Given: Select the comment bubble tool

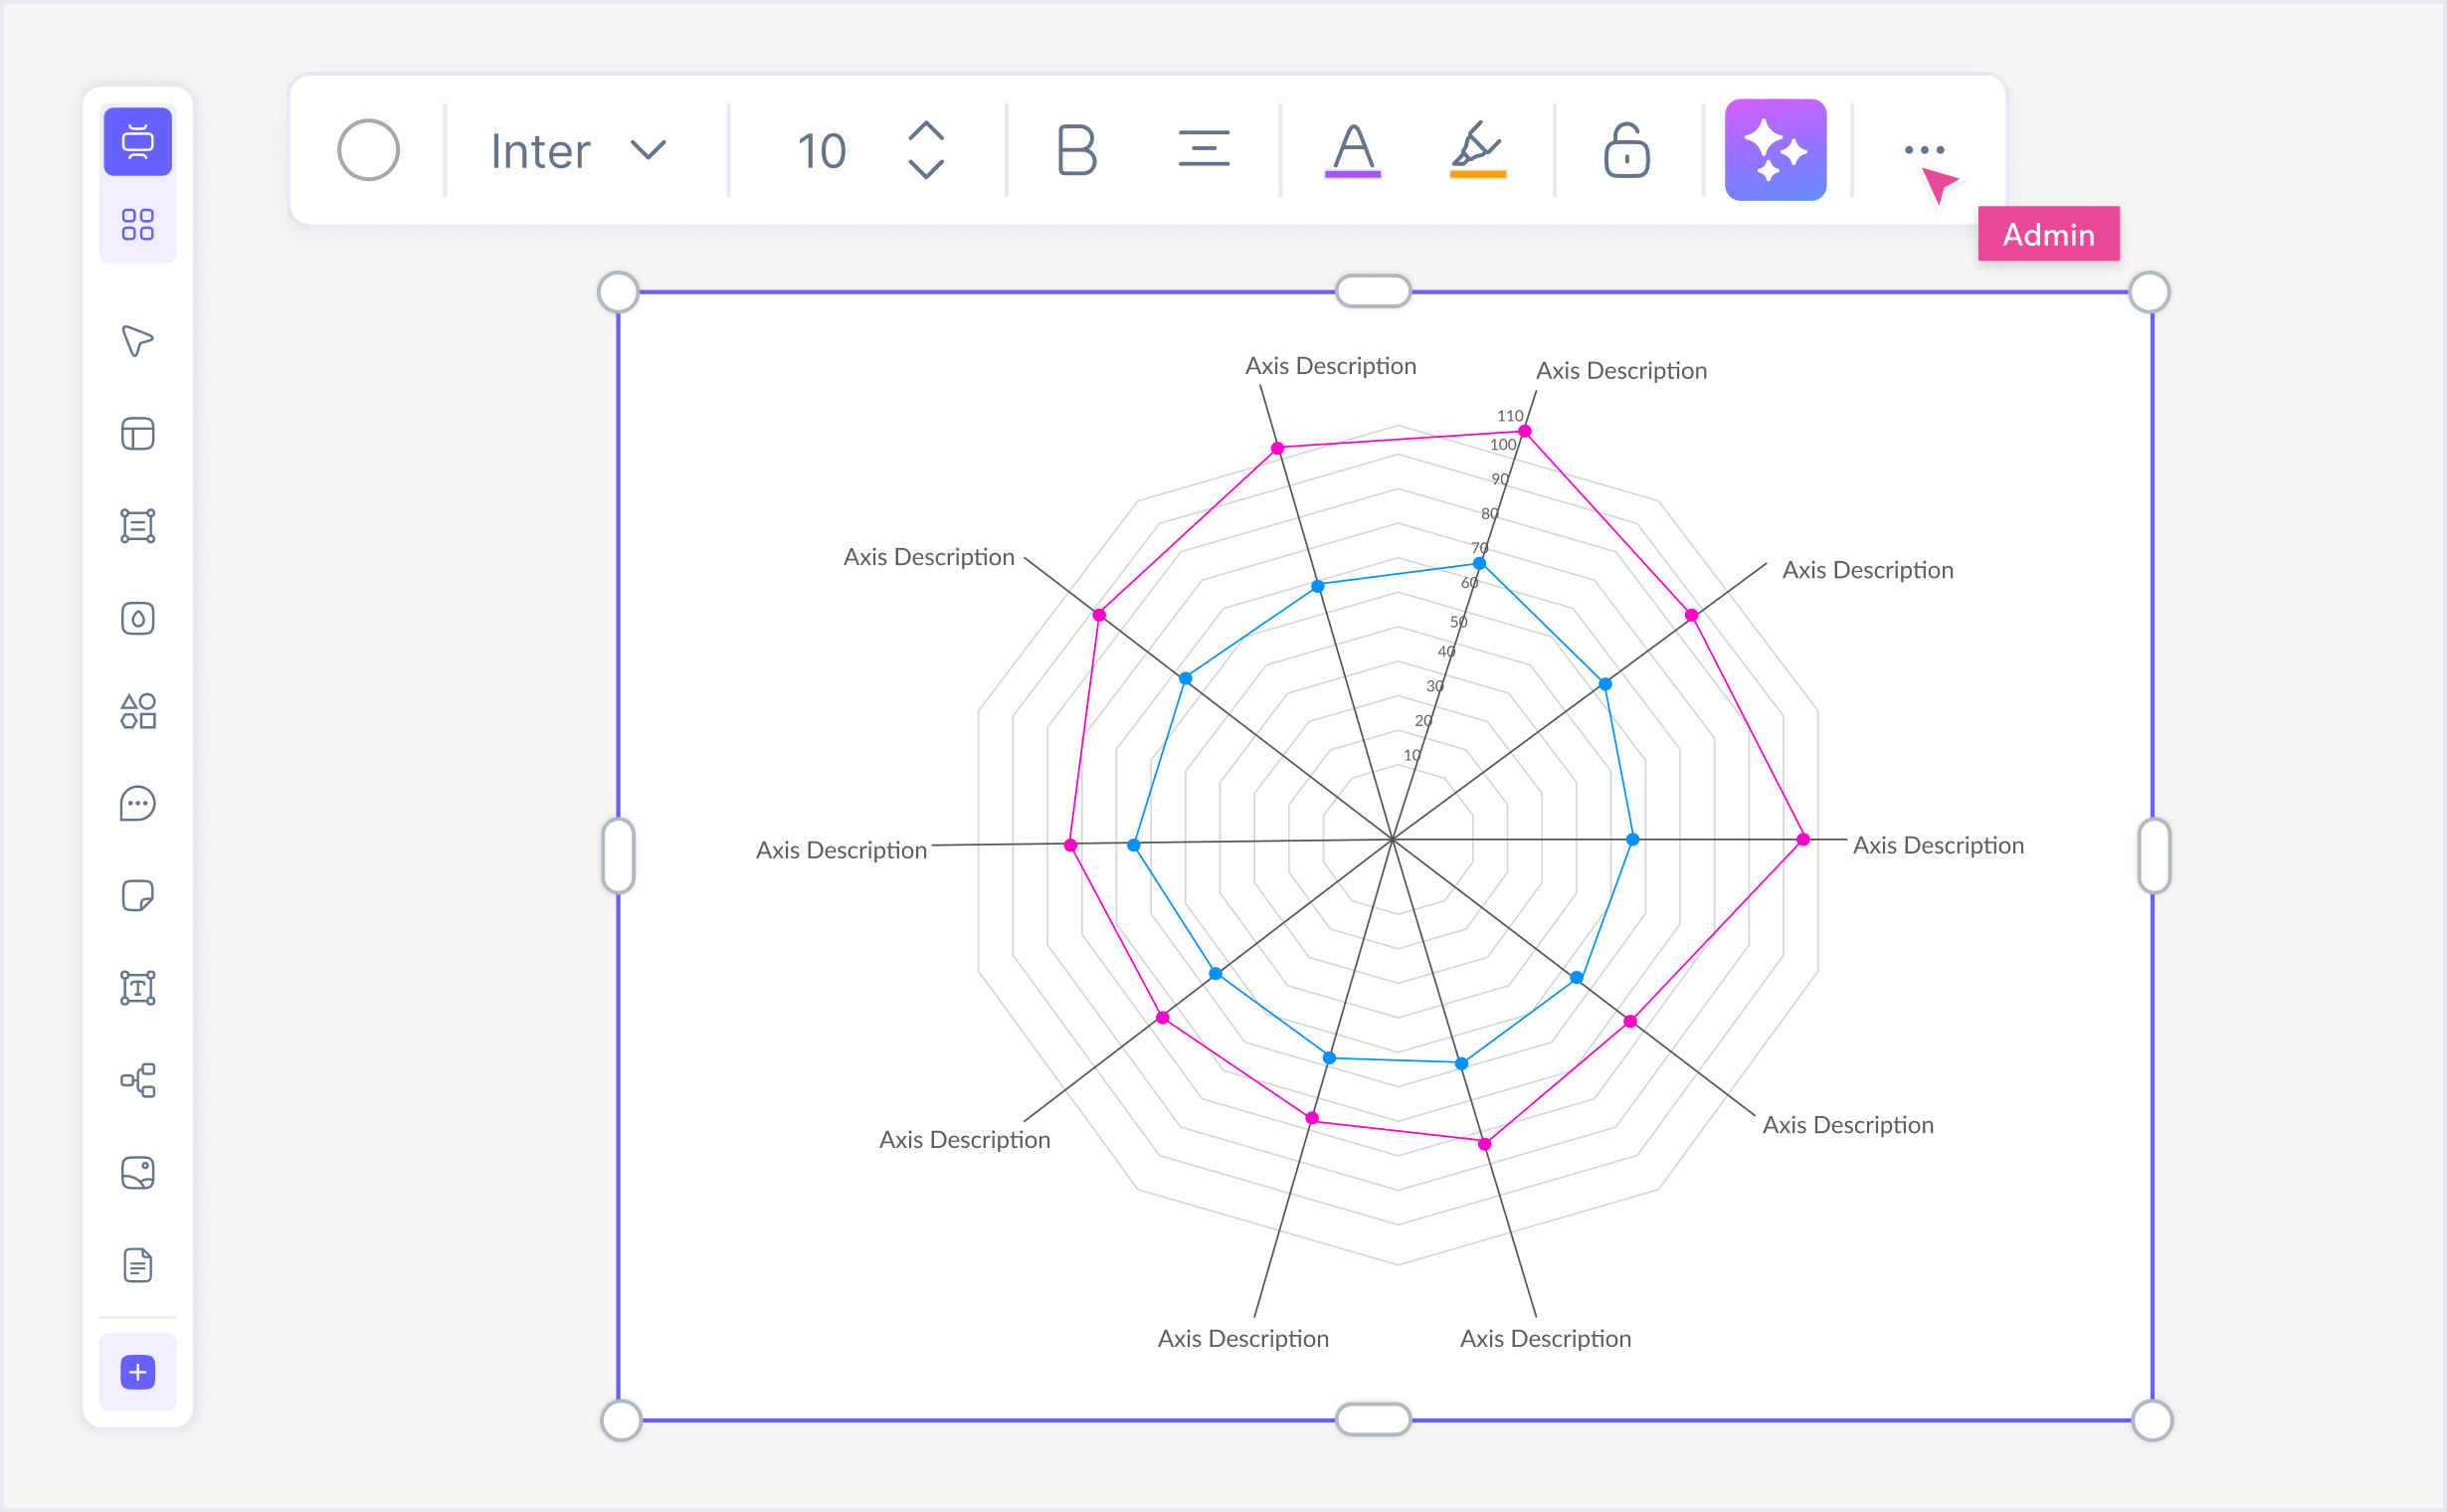Looking at the screenshot, I should pos(138,804).
